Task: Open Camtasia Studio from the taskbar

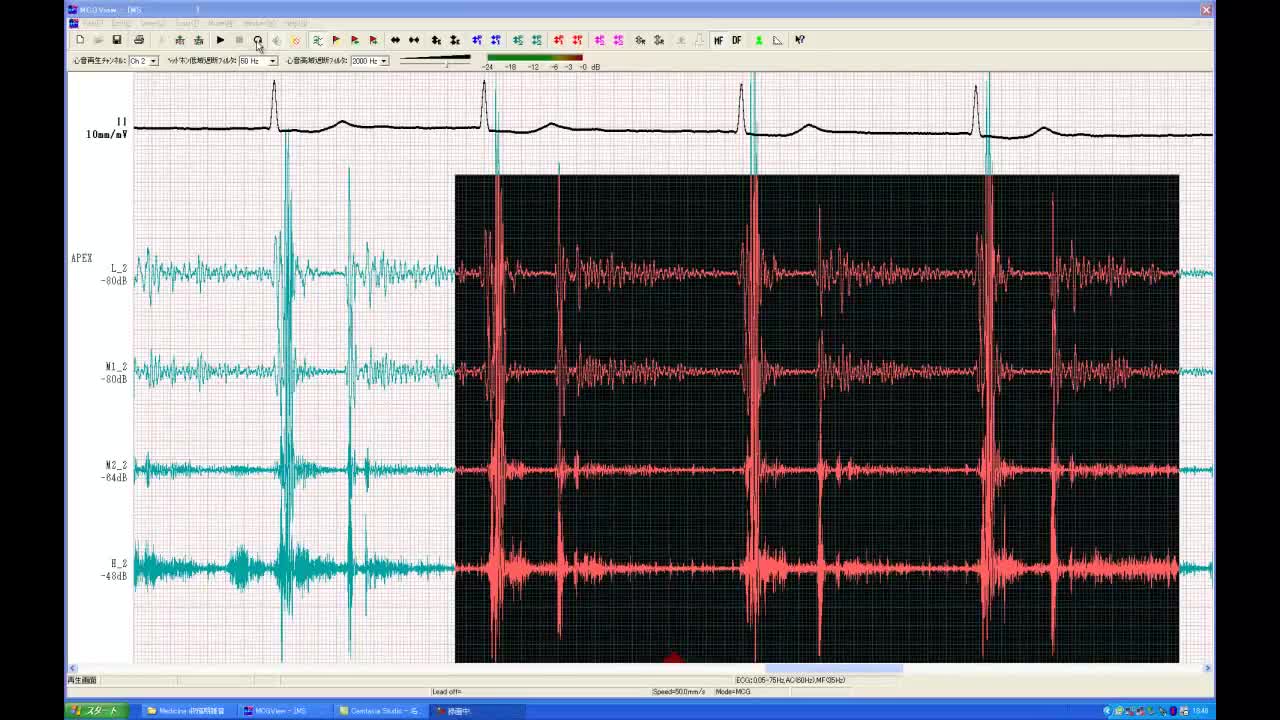Action: 380,711
